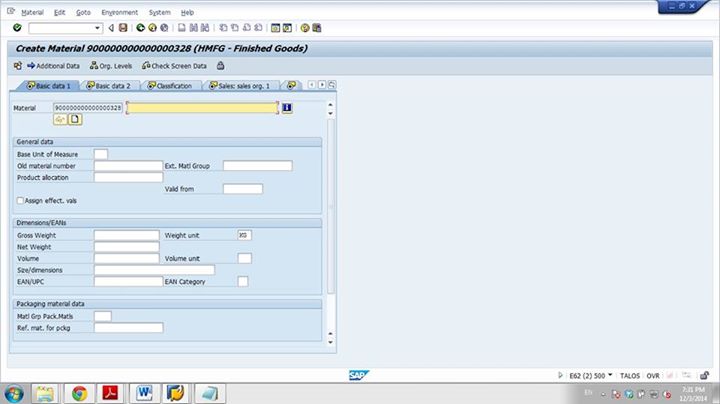The height and width of the screenshot is (404, 720).
Task: Switch to the Classification tab
Action: coord(170,86)
